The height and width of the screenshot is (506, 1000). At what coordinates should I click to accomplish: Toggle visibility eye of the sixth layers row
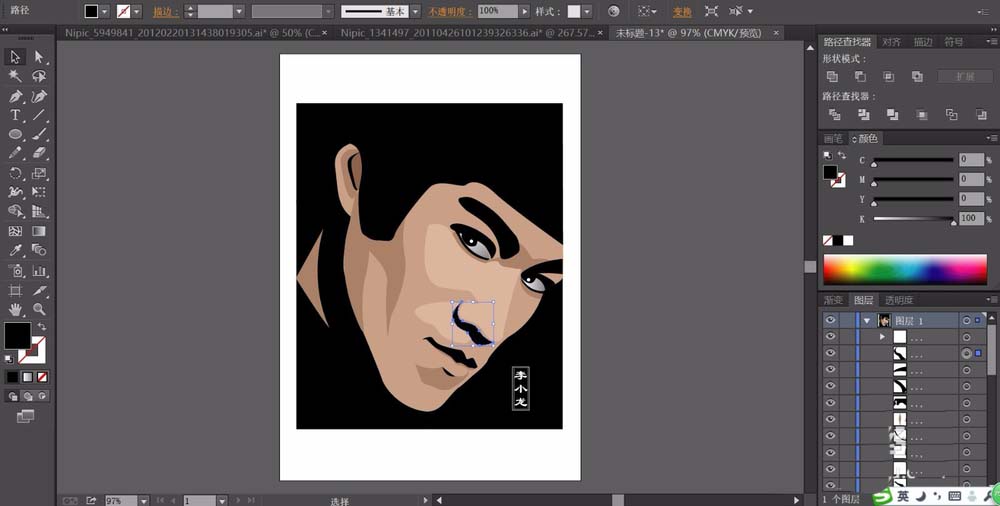click(x=830, y=403)
